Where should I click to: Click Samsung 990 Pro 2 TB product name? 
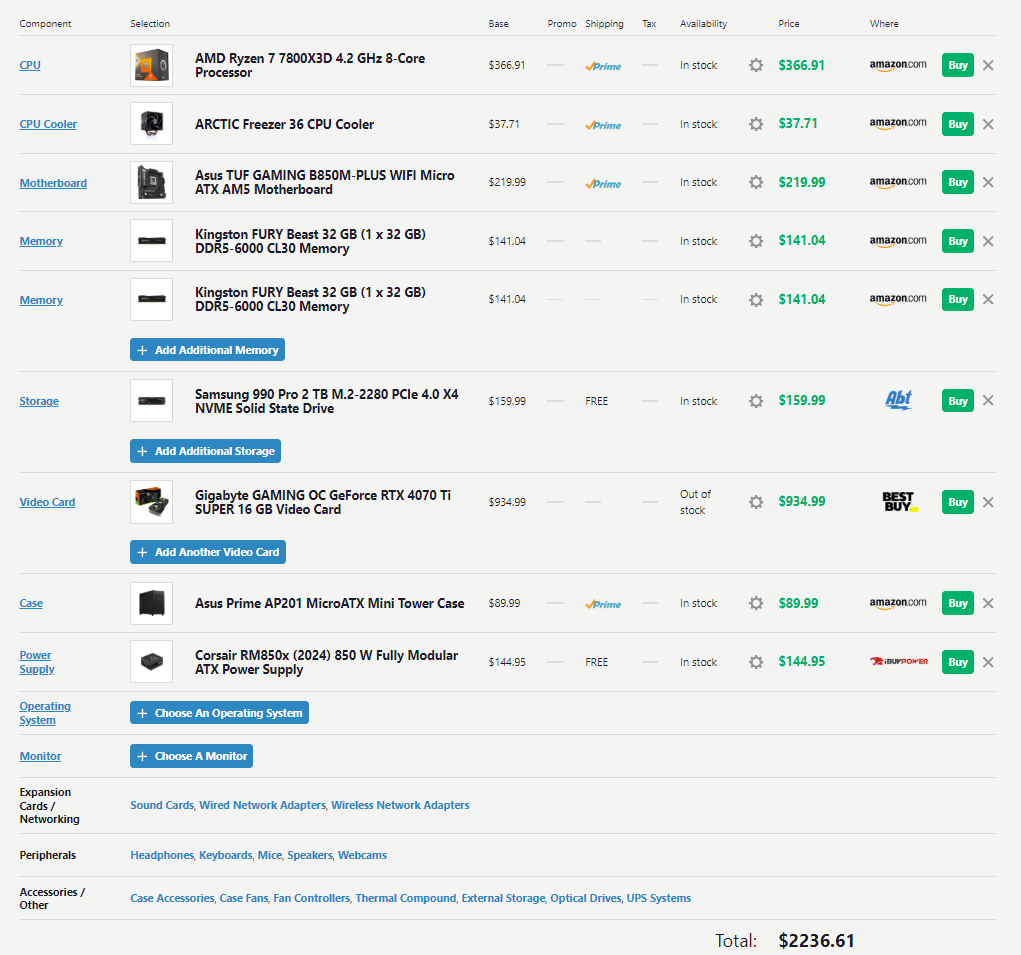pos(327,401)
